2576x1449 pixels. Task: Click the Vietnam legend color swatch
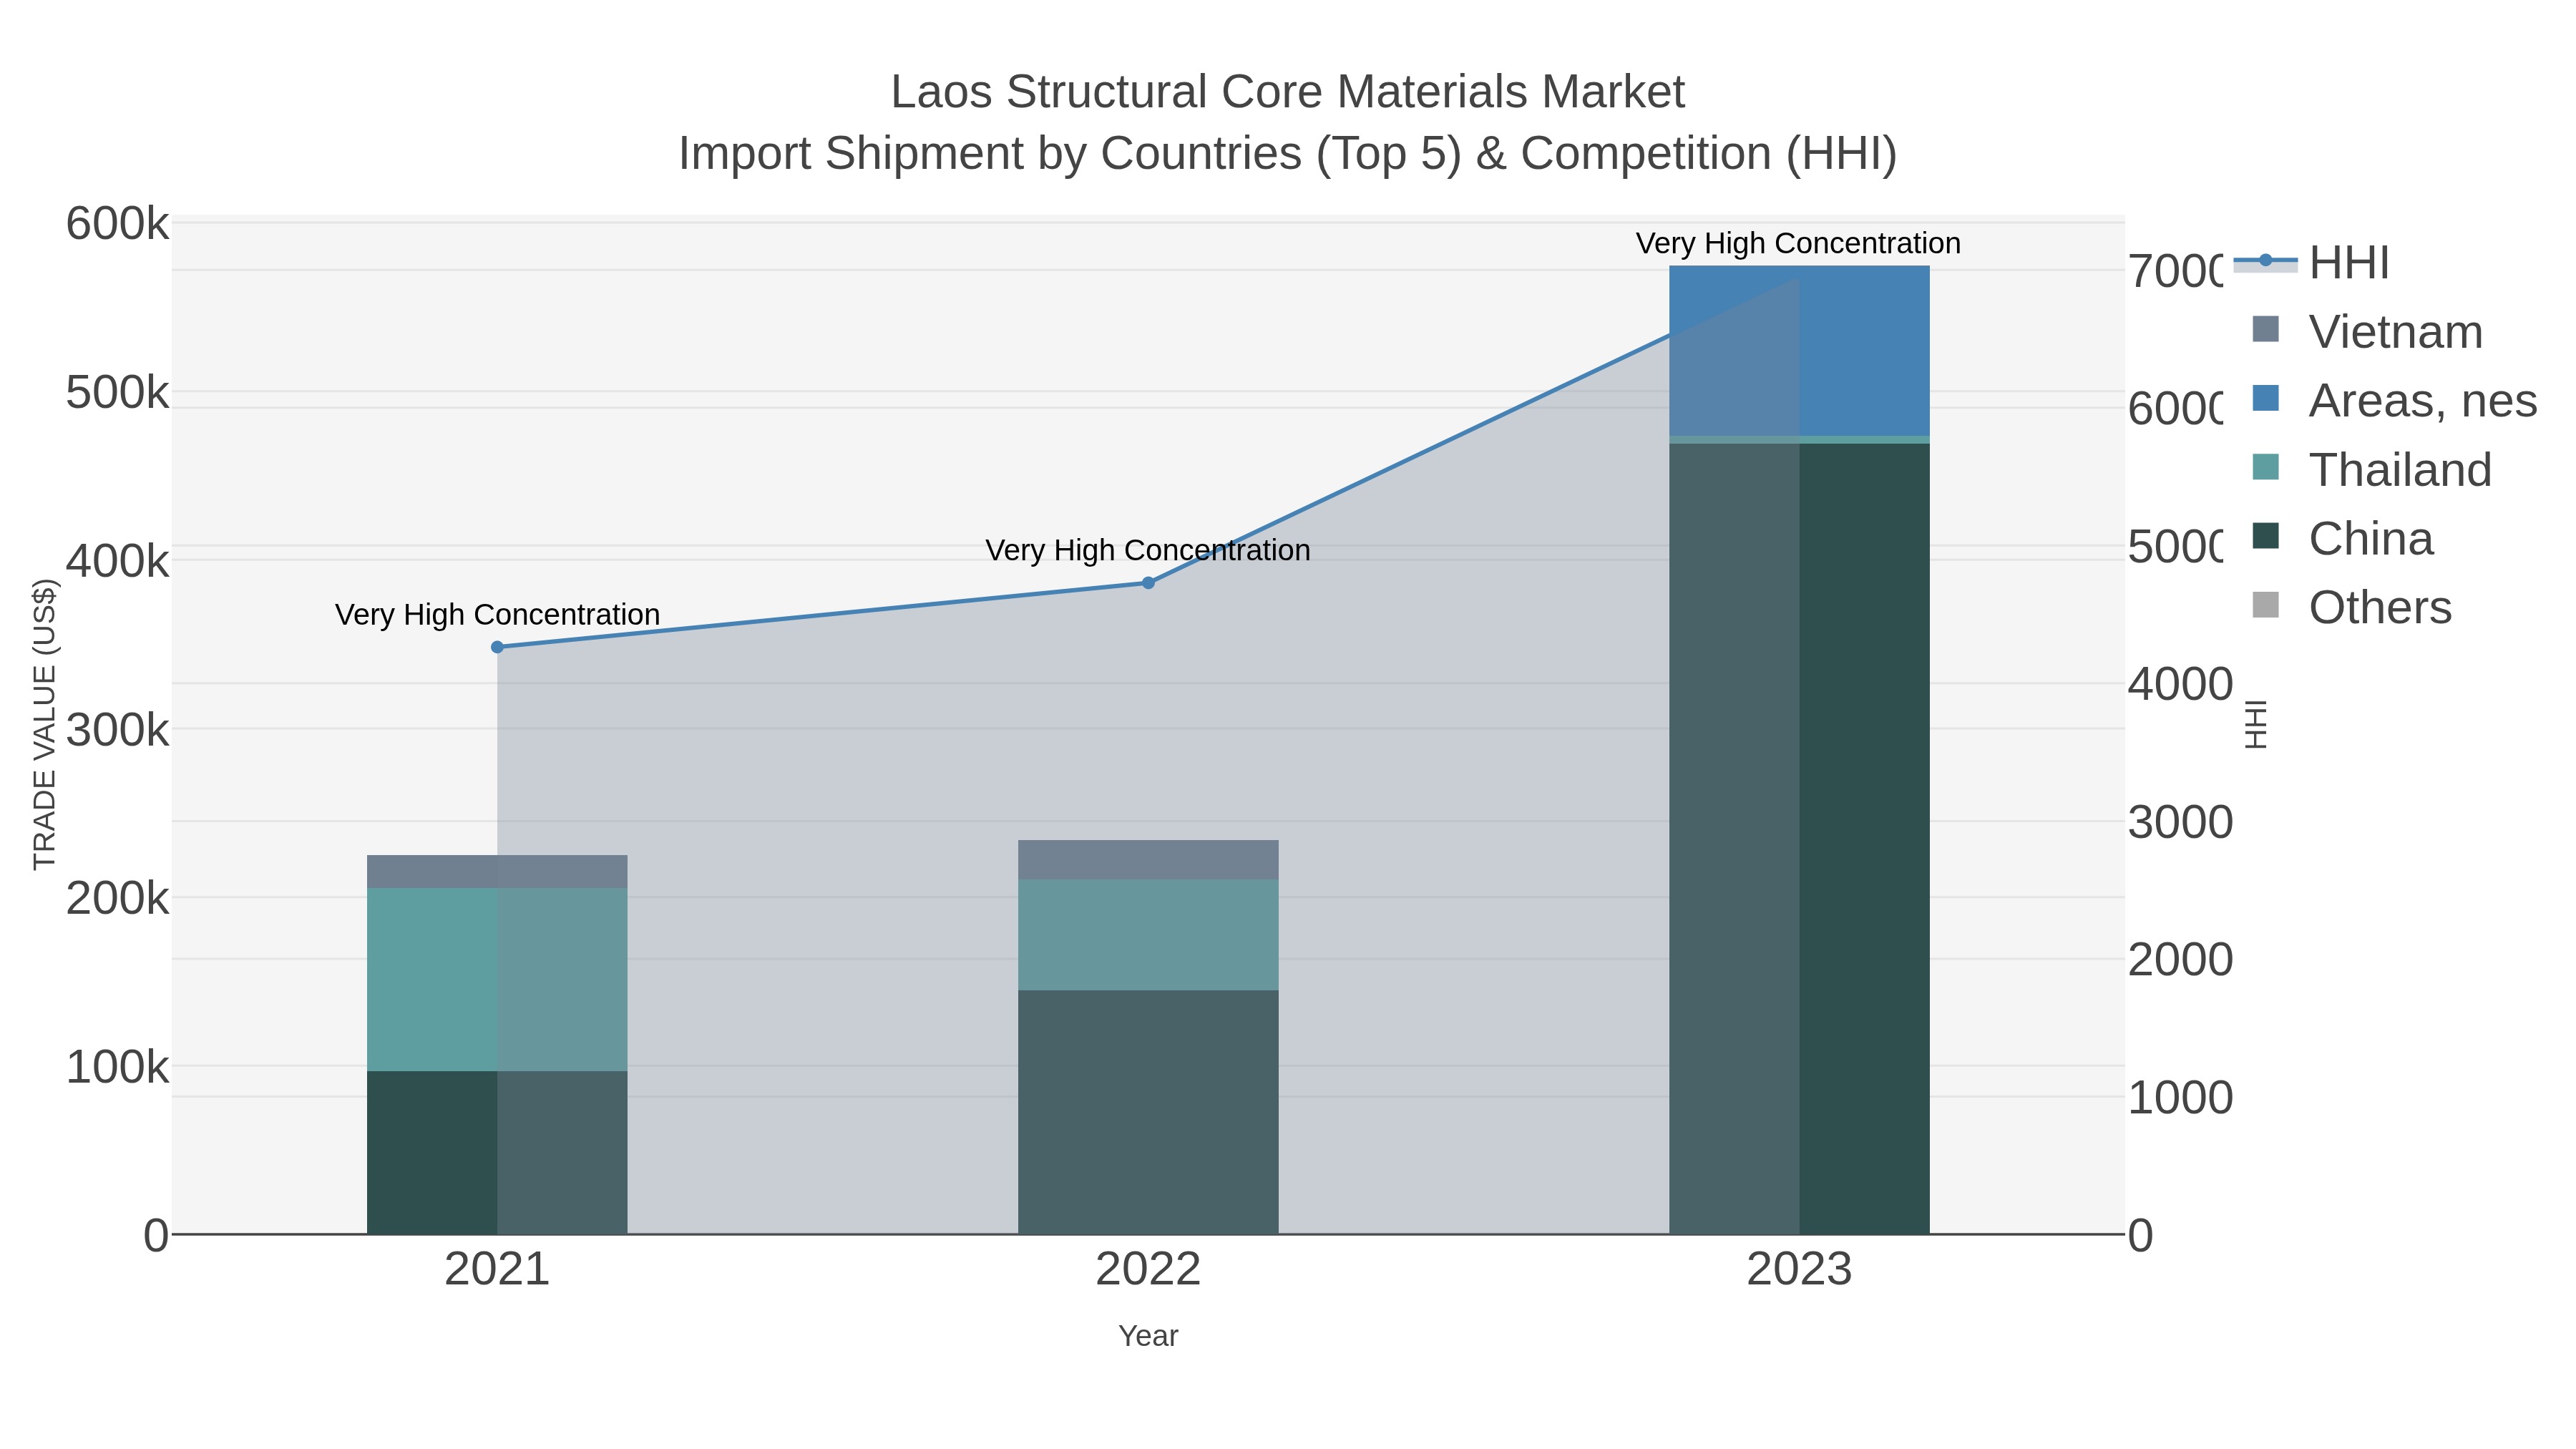click(x=2265, y=329)
